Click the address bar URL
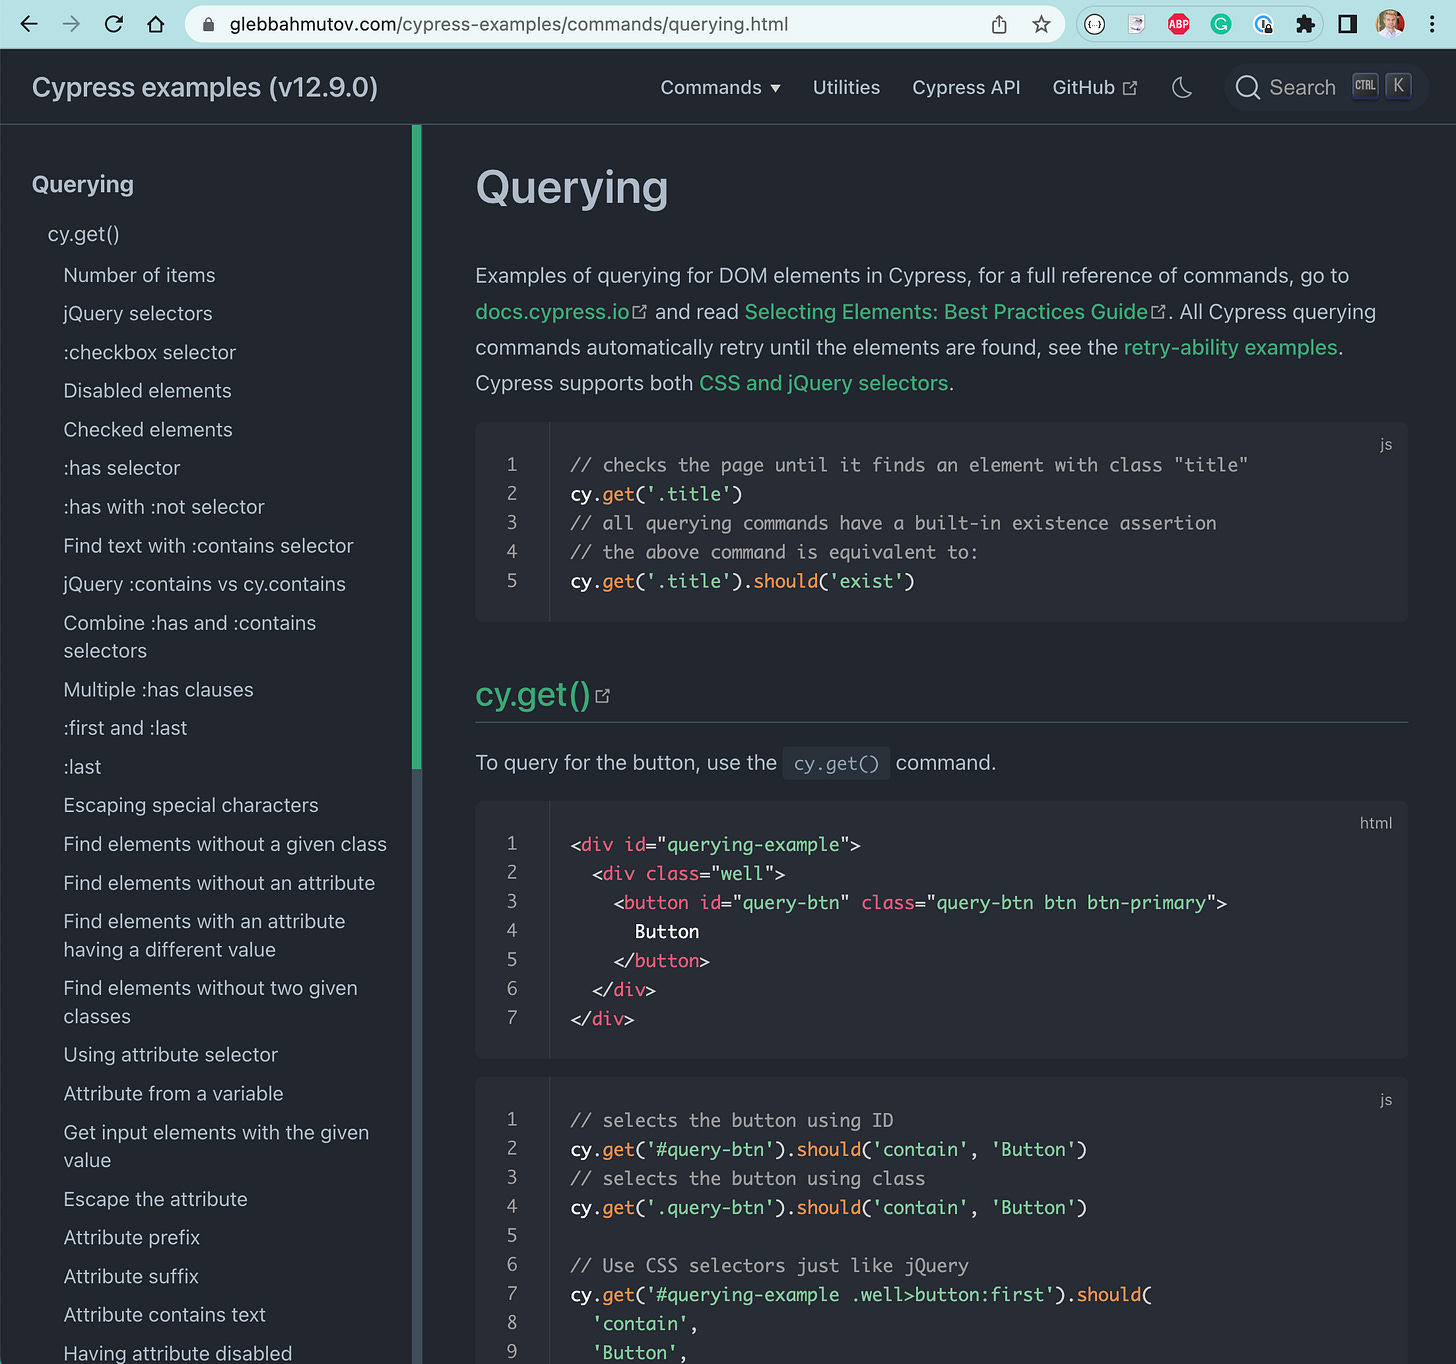 (508, 24)
